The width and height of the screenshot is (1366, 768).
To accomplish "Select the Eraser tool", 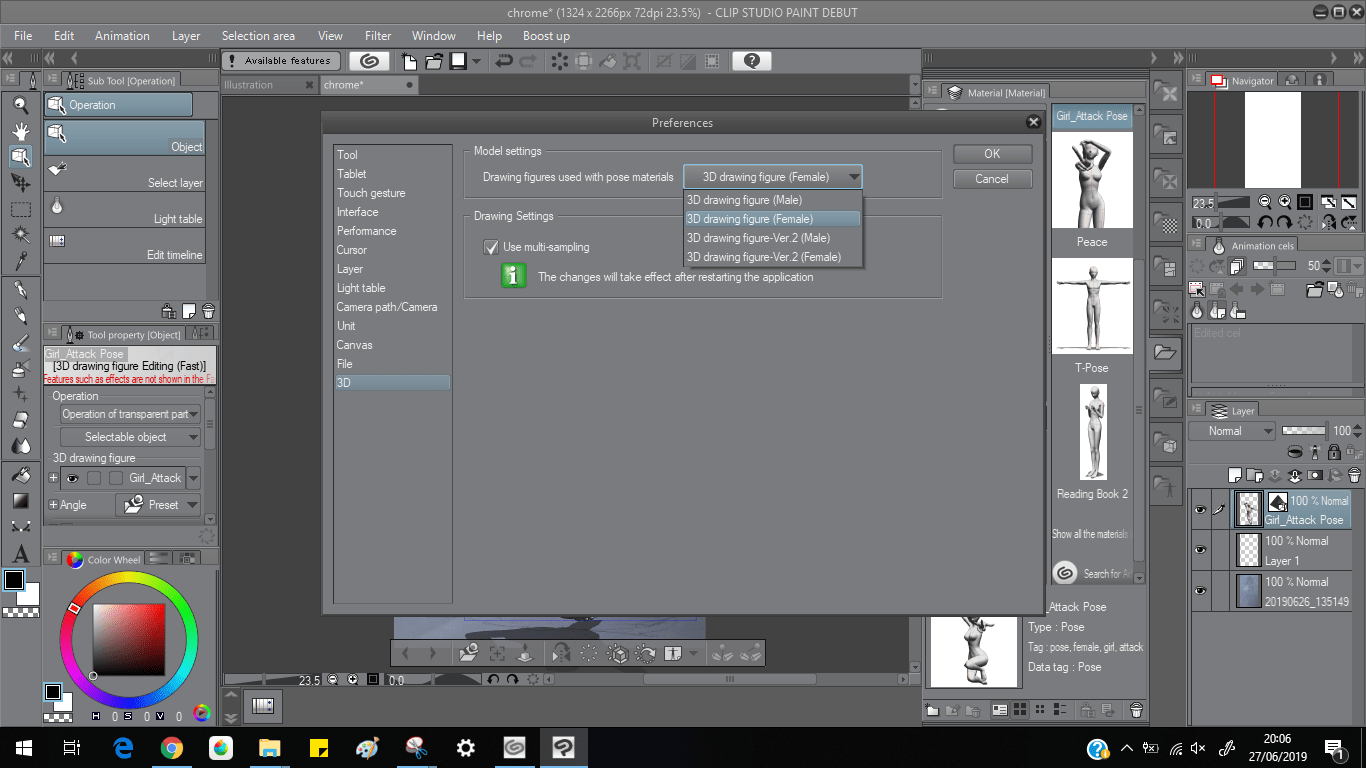I will [20, 420].
